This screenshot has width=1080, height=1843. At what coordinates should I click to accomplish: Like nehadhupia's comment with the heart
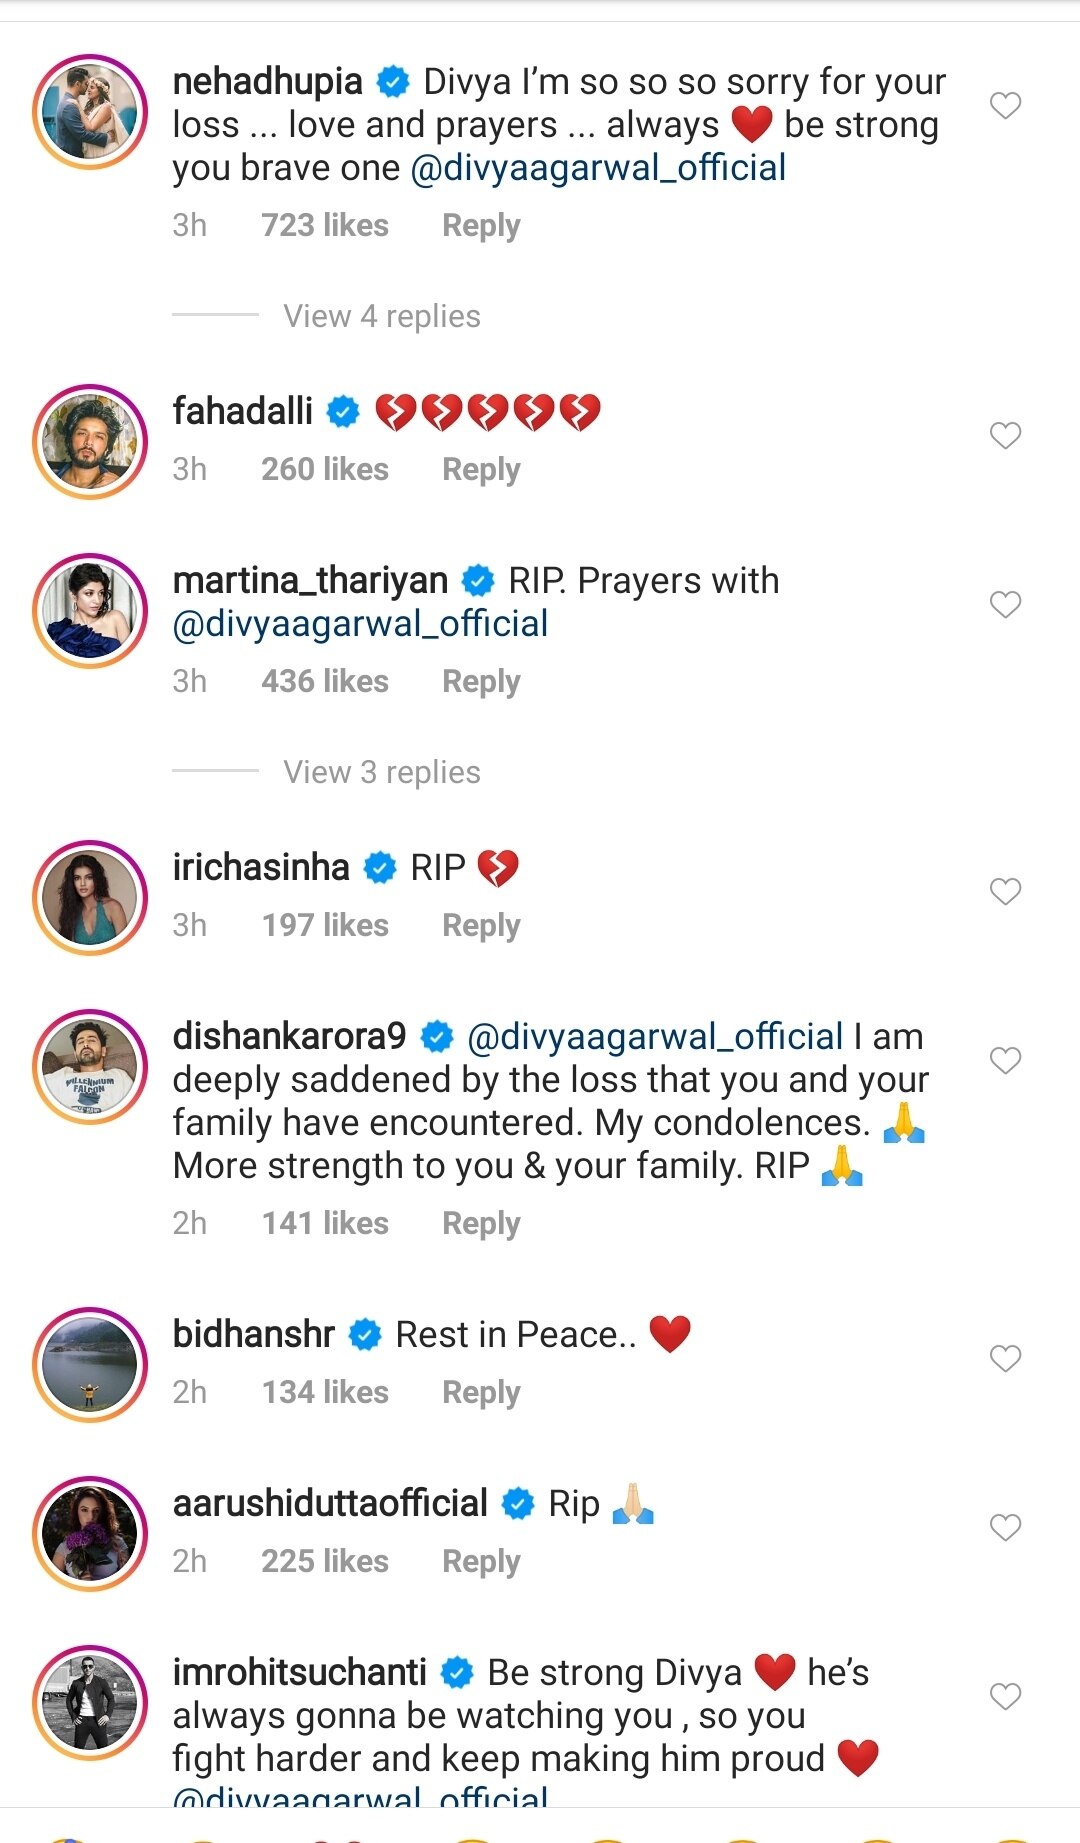pyautogui.click(x=1005, y=105)
